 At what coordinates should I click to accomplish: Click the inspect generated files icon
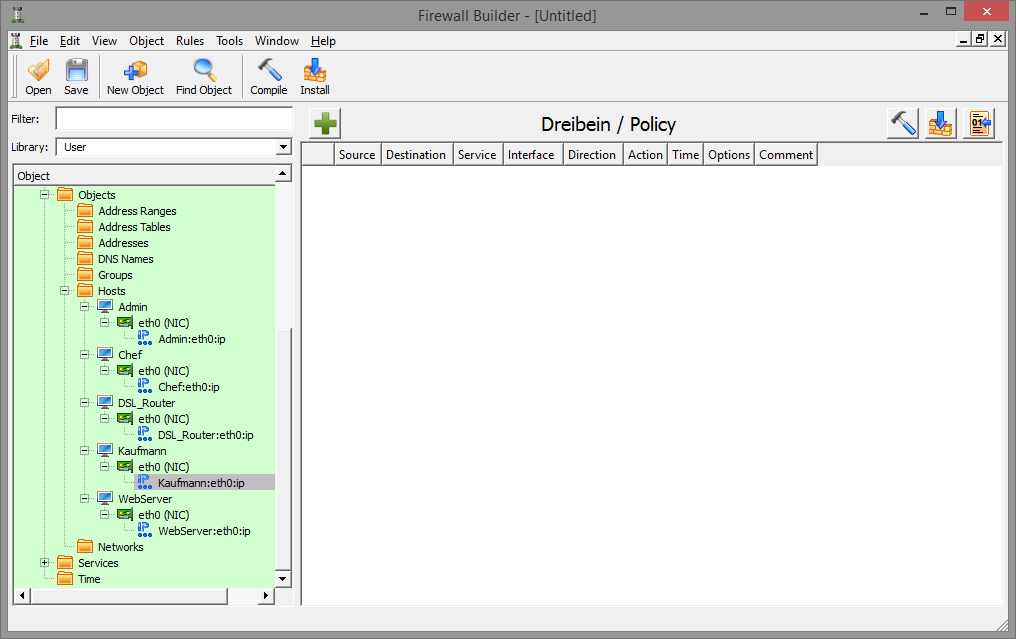979,124
